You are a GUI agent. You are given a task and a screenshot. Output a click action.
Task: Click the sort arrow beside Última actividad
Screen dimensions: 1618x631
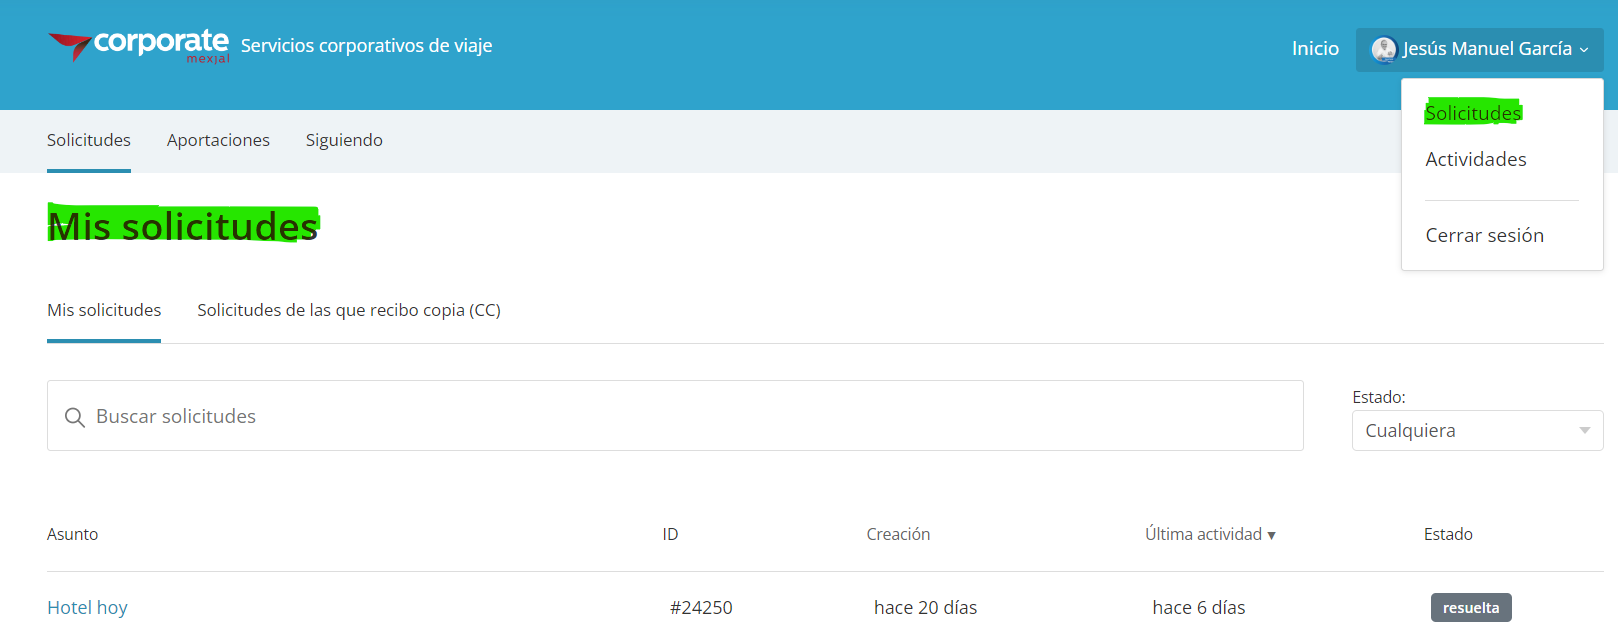pos(1271,535)
